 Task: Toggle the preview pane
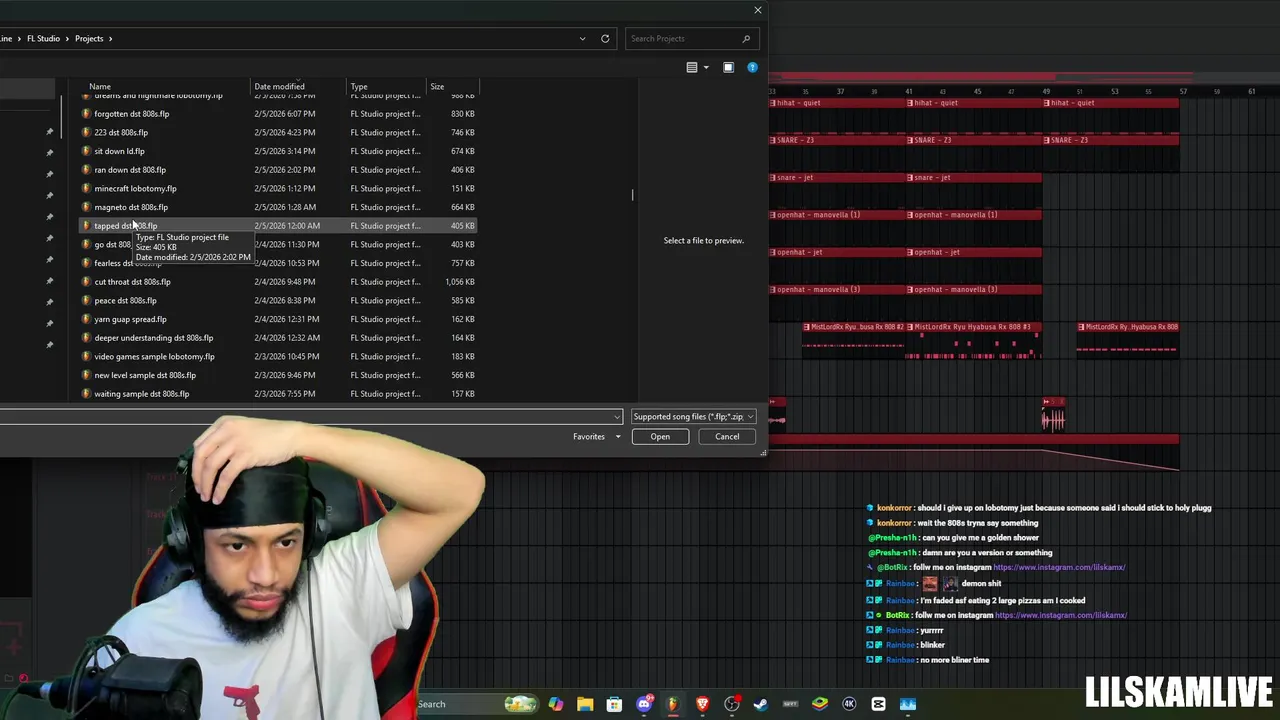(728, 67)
